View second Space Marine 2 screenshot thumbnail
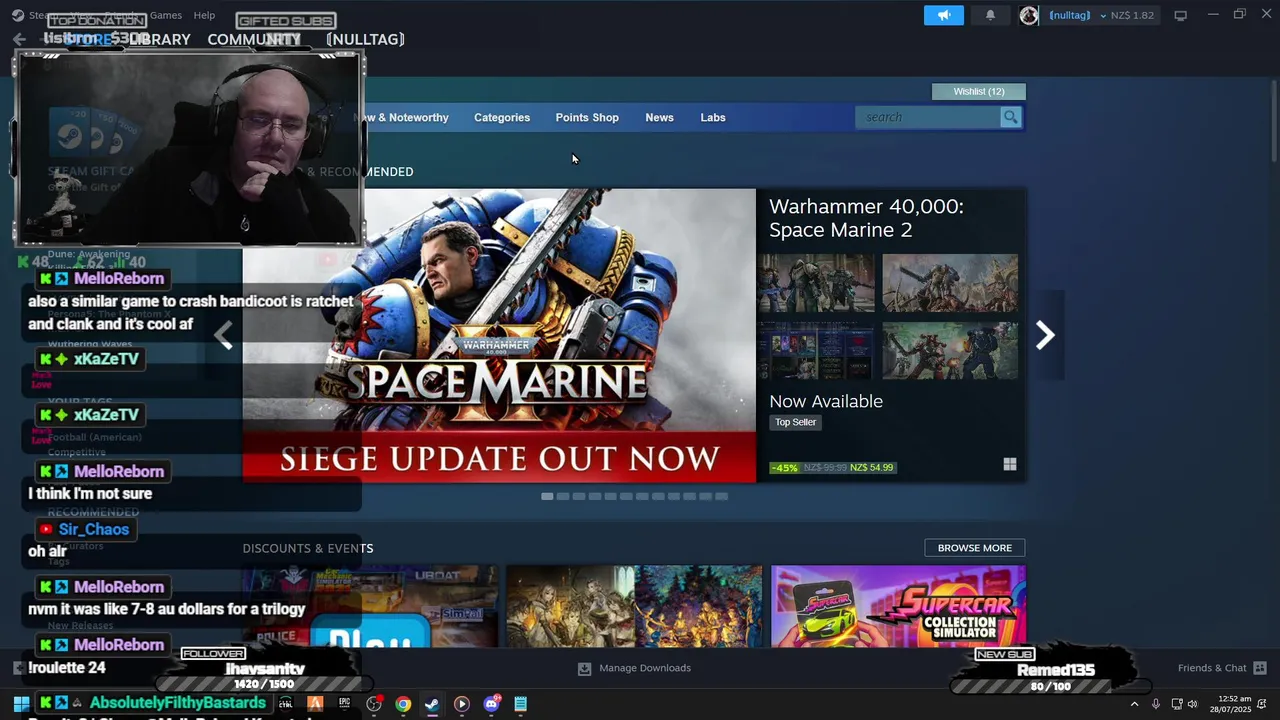Screen dimensions: 1280x720 click(x=950, y=283)
